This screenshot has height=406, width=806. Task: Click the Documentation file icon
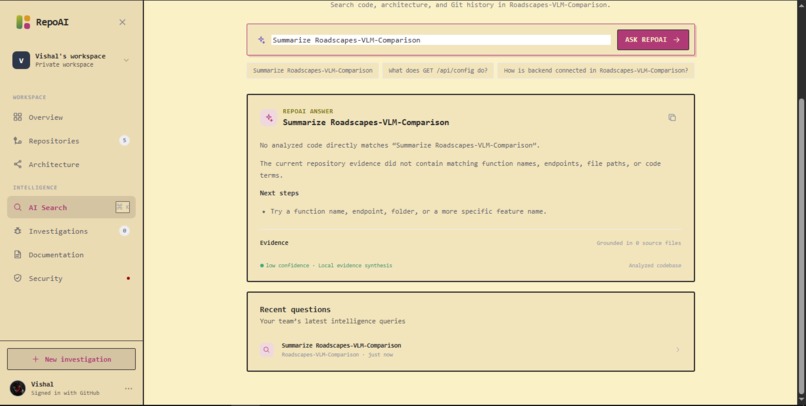coord(17,254)
